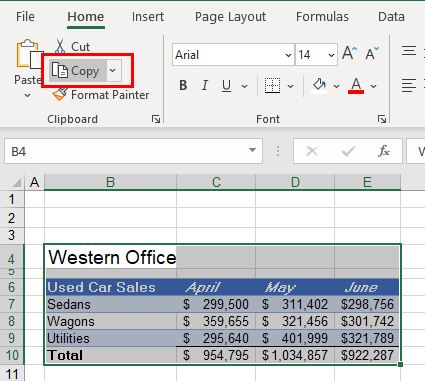
Task: Select row 7 header
Action: pyautogui.click(x=12, y=304)
